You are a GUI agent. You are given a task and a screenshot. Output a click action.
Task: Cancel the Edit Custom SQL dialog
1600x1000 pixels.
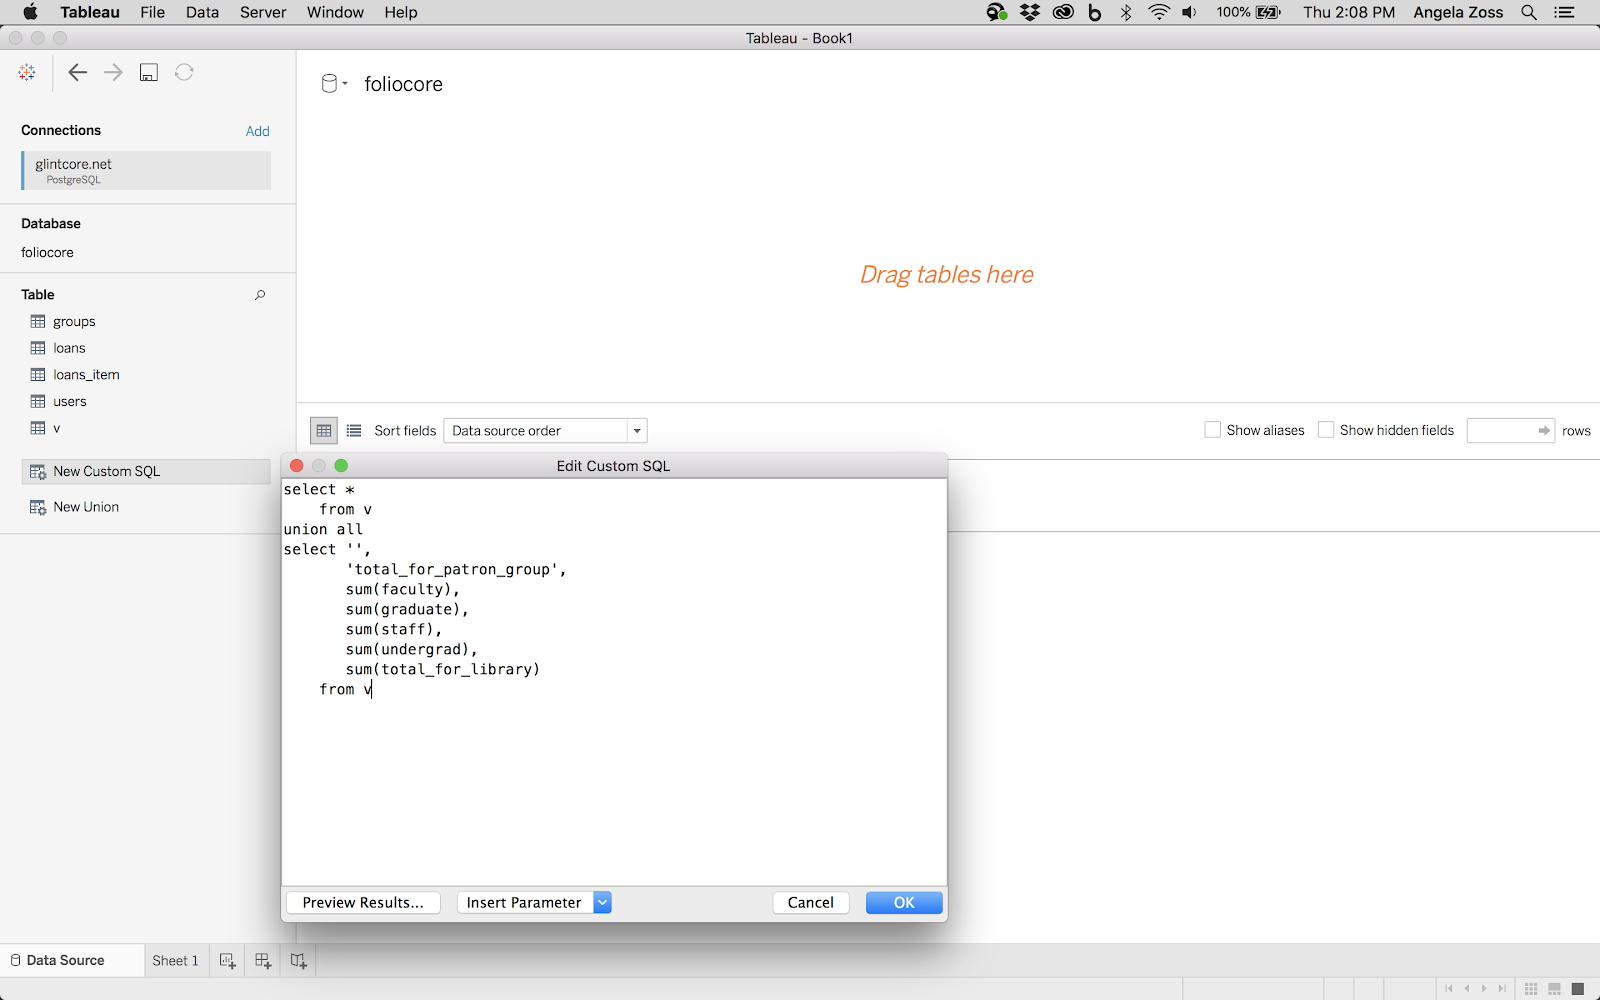[811, 903]
